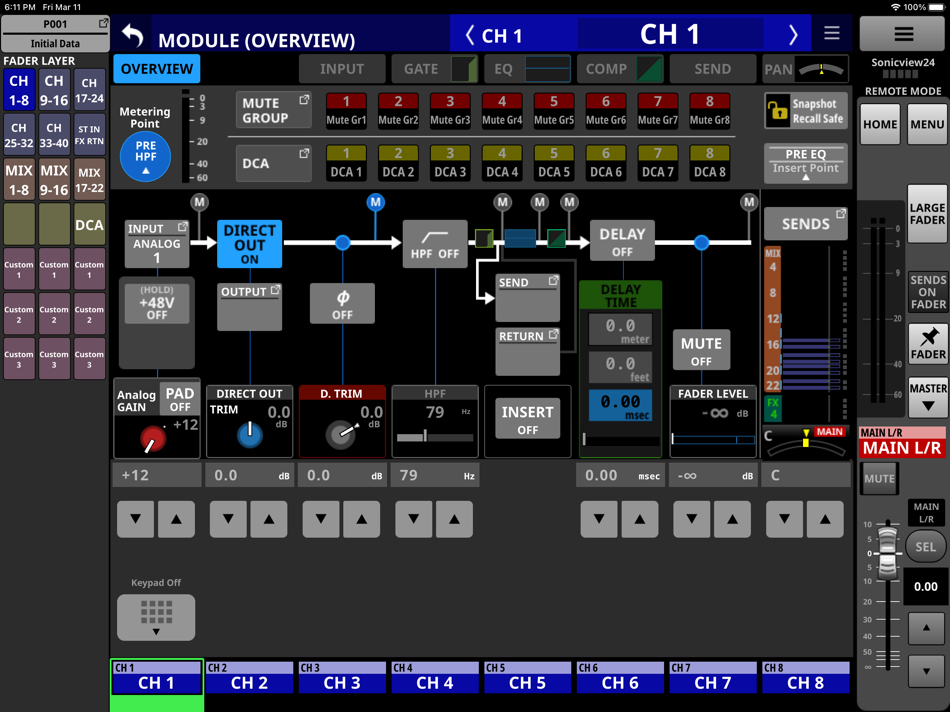Open the EQ block in signal flow

520,239
